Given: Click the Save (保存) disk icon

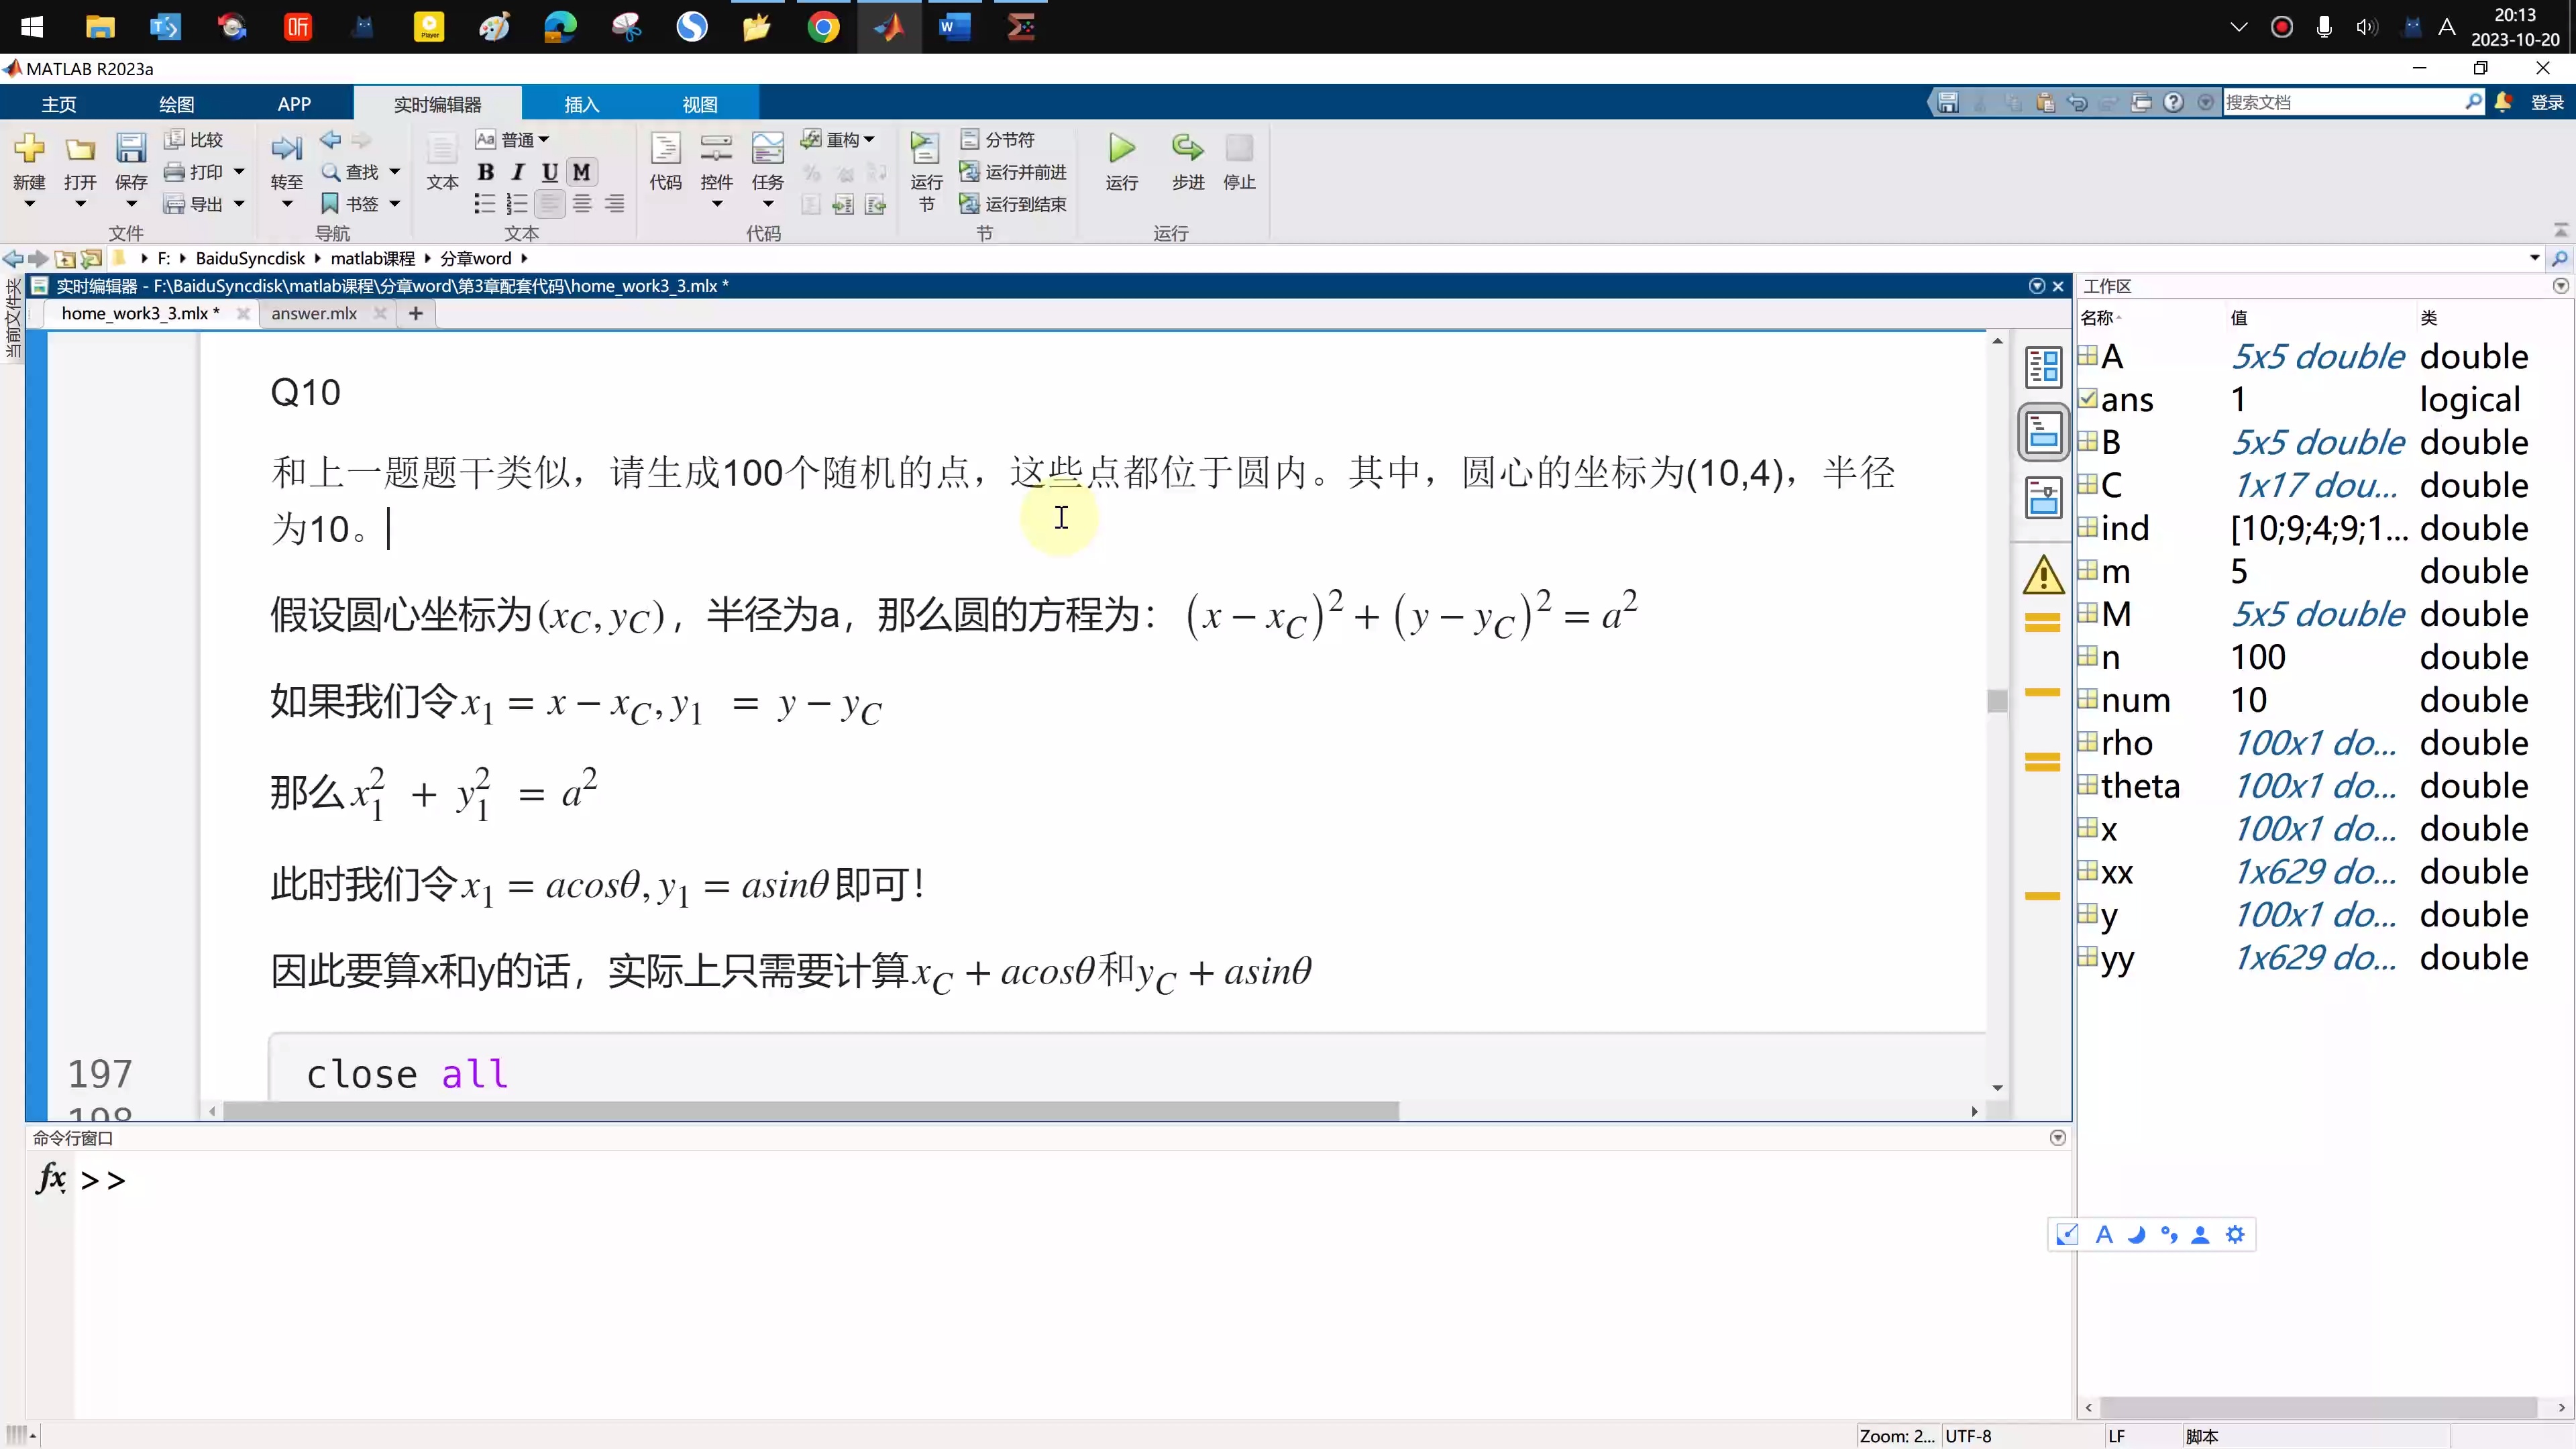Looking at the screenshot, I should tap(131, 149).
